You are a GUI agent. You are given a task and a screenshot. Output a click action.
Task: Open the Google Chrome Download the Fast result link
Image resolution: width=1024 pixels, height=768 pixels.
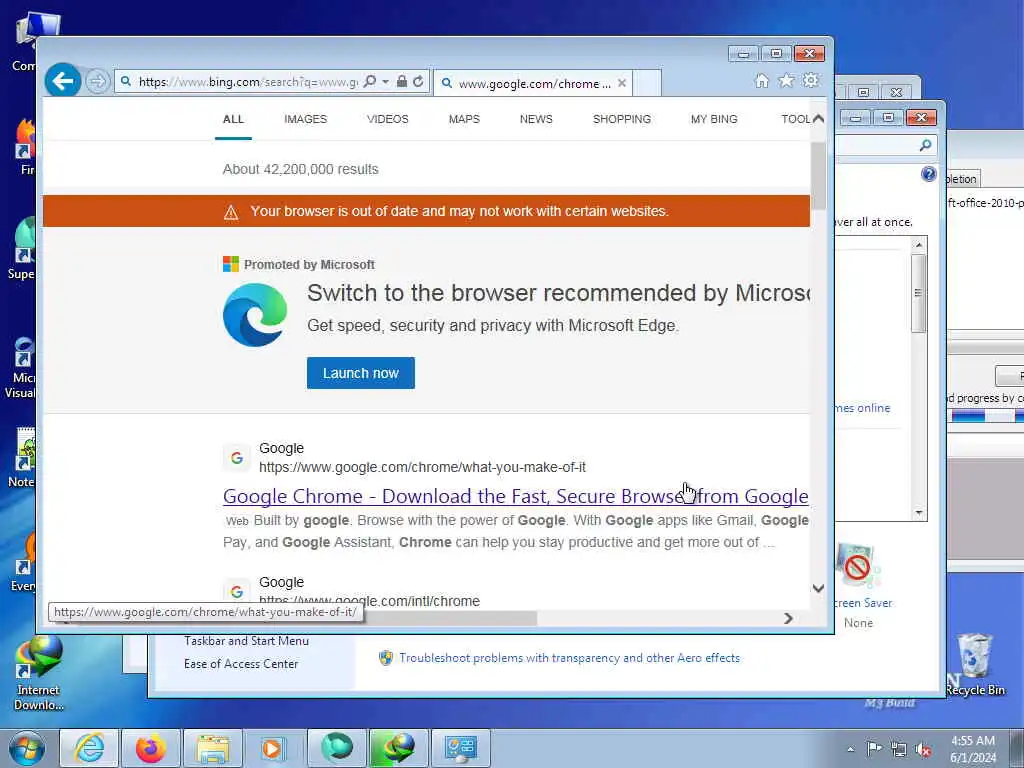(x=515, y=496)
